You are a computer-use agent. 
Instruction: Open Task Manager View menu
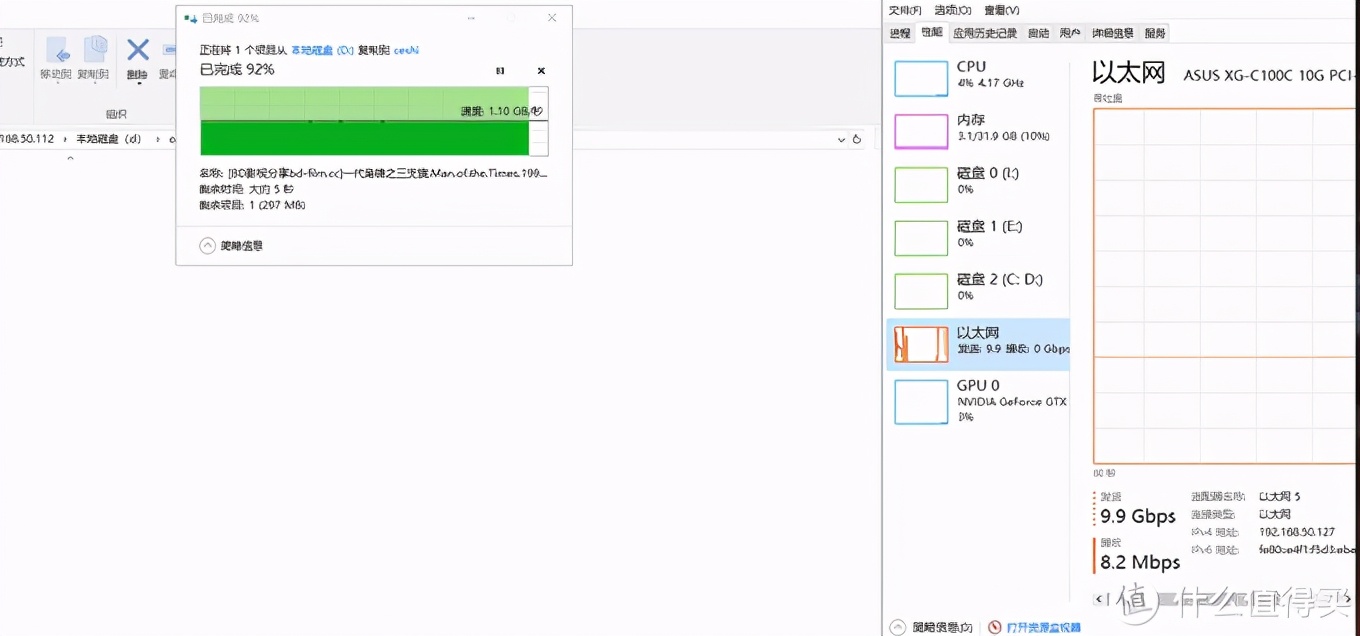click(x=1001, y=10)
